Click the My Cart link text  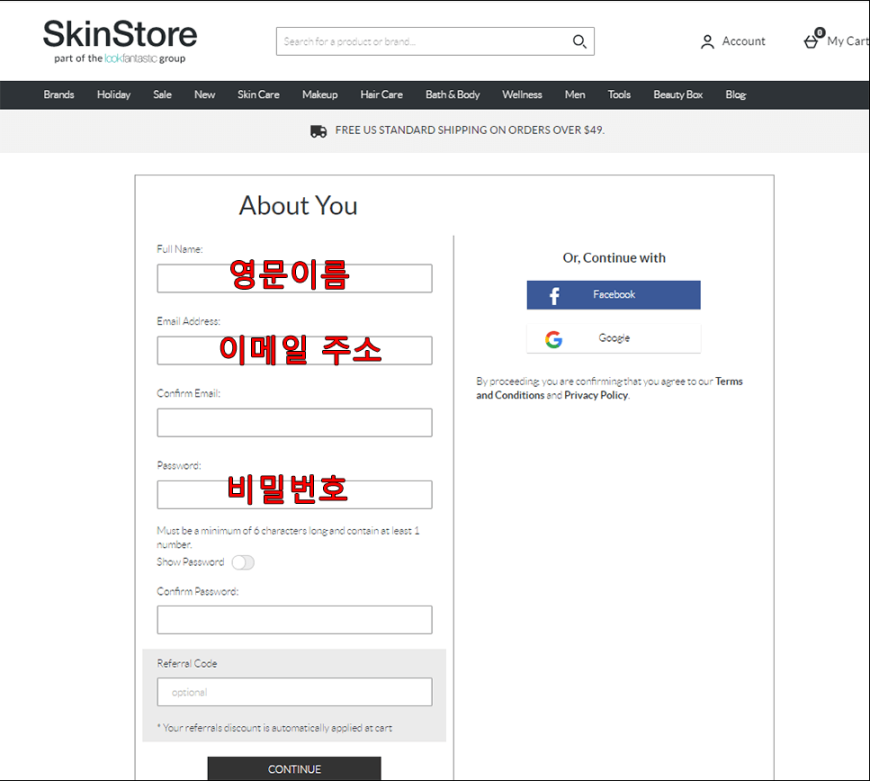pyautogui.click(x=847, y=42)
